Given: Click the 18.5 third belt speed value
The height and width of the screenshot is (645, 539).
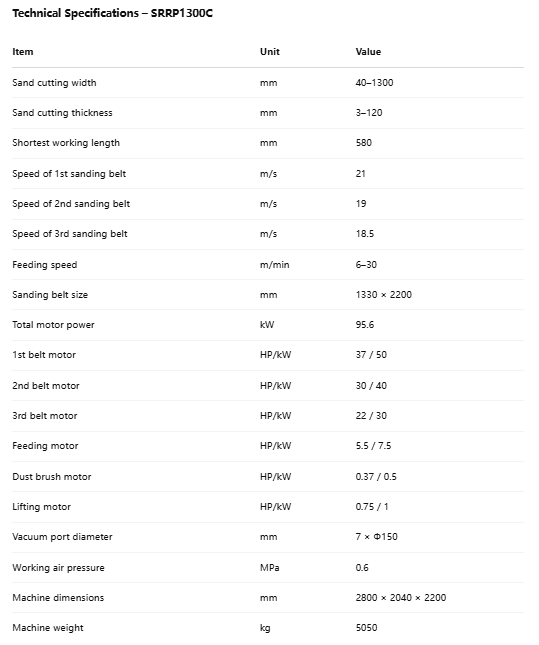Looking at the screenshot, I should coord(365,234).
